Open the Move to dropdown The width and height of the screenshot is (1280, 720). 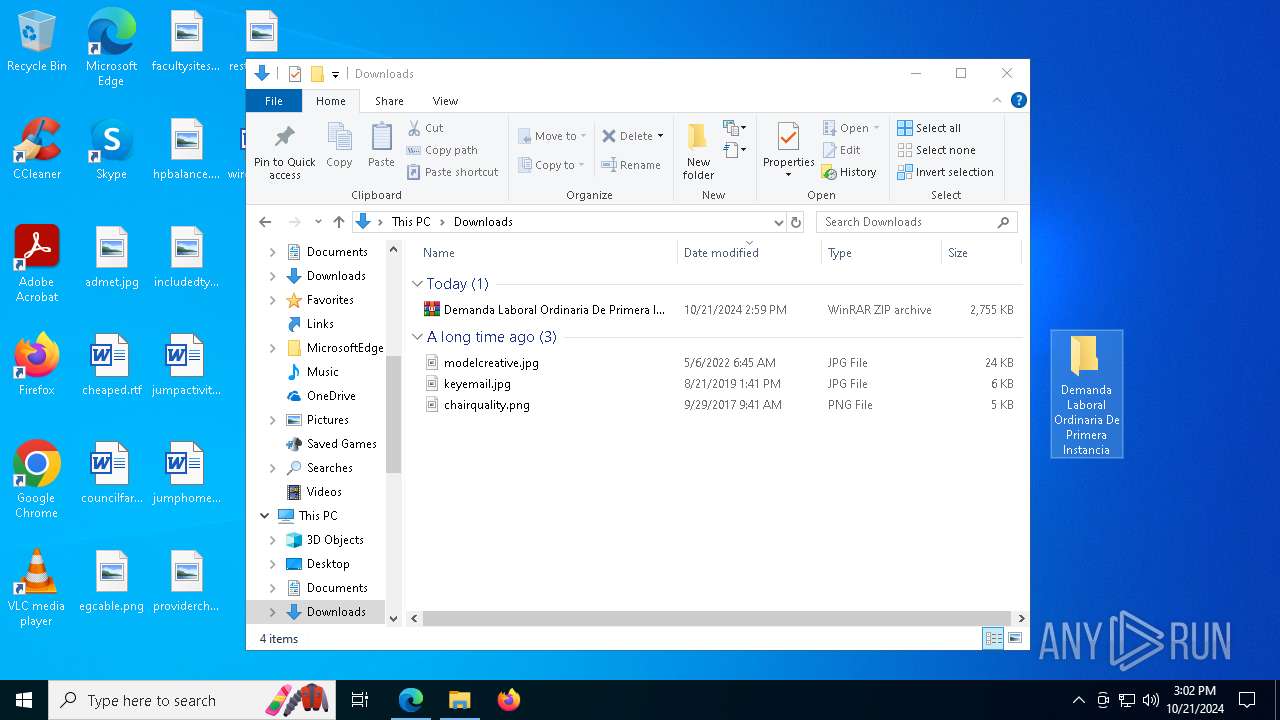coord(551,136)
